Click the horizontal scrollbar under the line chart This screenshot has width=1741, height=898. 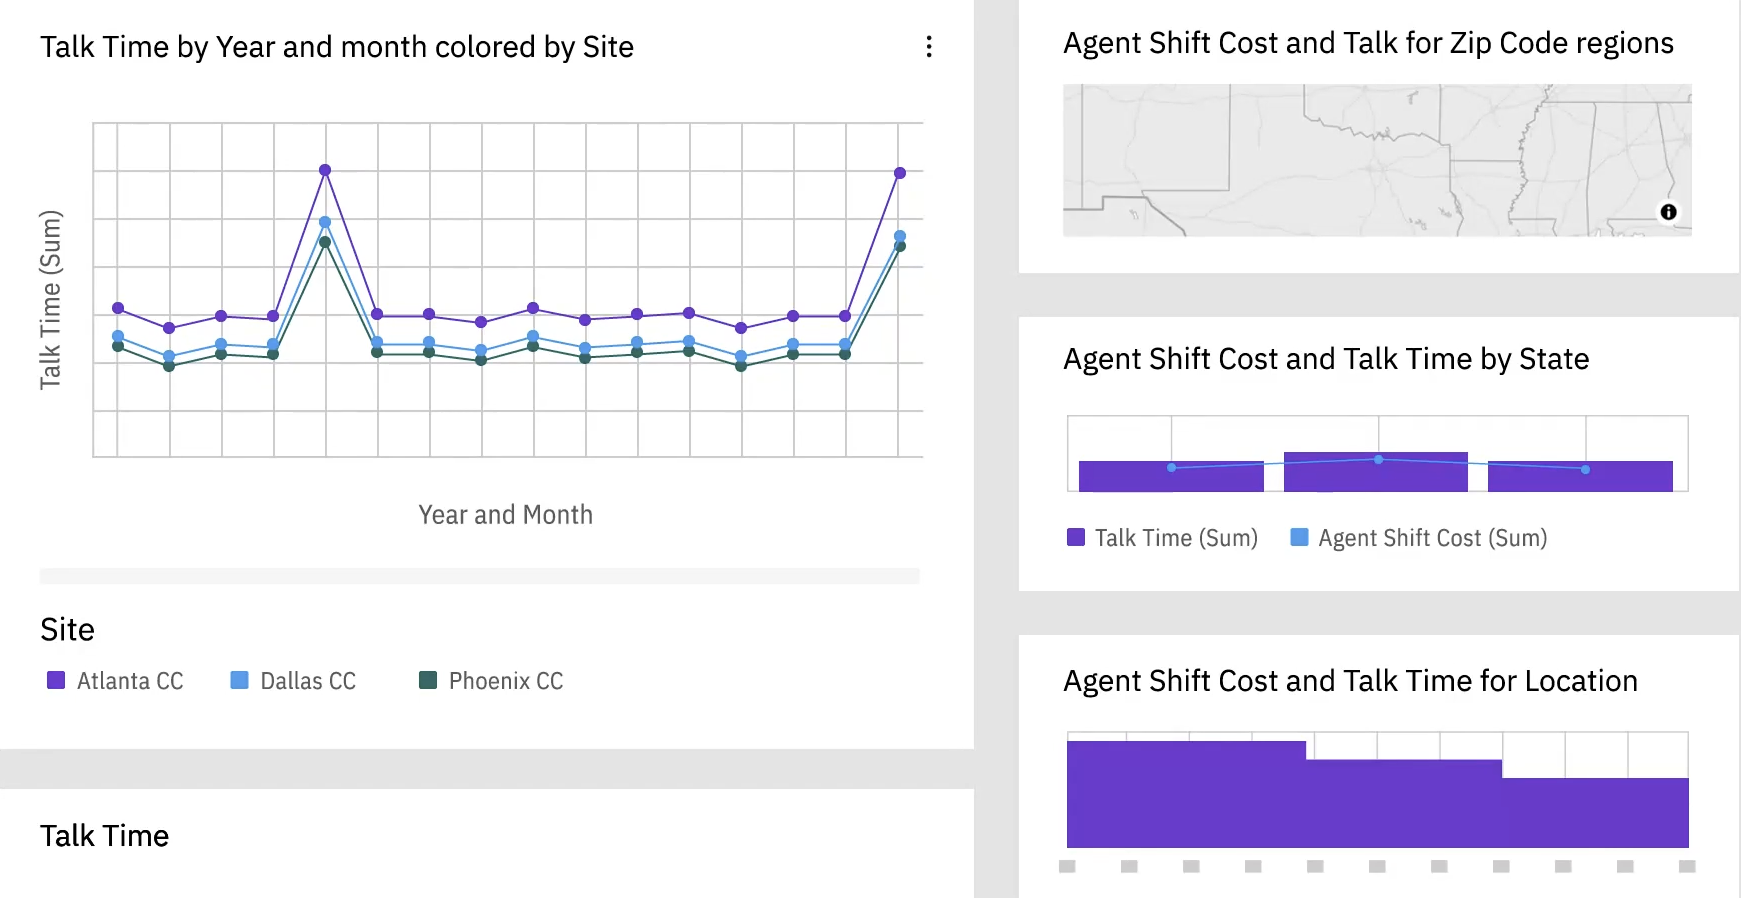pos(479,576)
